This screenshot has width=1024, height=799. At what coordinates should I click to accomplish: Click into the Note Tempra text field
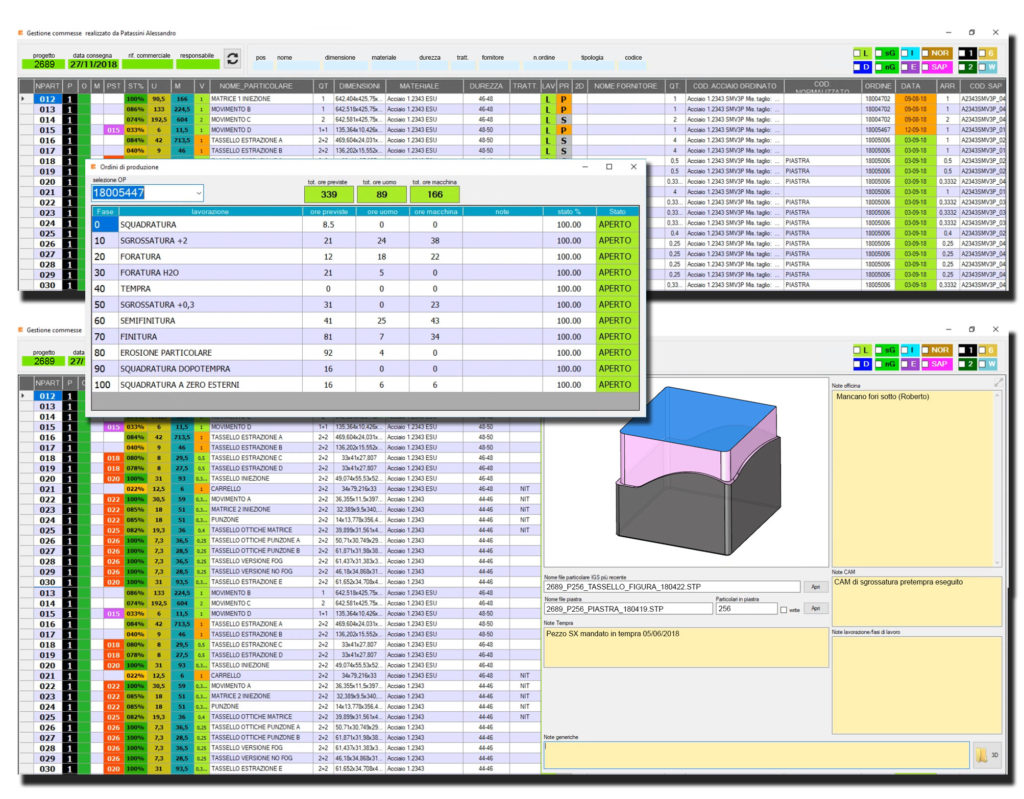pyautogui.click(x=685, y=646)
